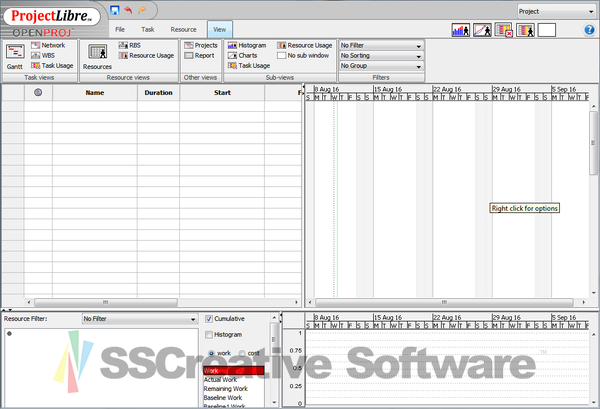Viewport: 600px width, 409px height.
Task: Click the task table horizontal scrollbar
Action: coord(106,302)
